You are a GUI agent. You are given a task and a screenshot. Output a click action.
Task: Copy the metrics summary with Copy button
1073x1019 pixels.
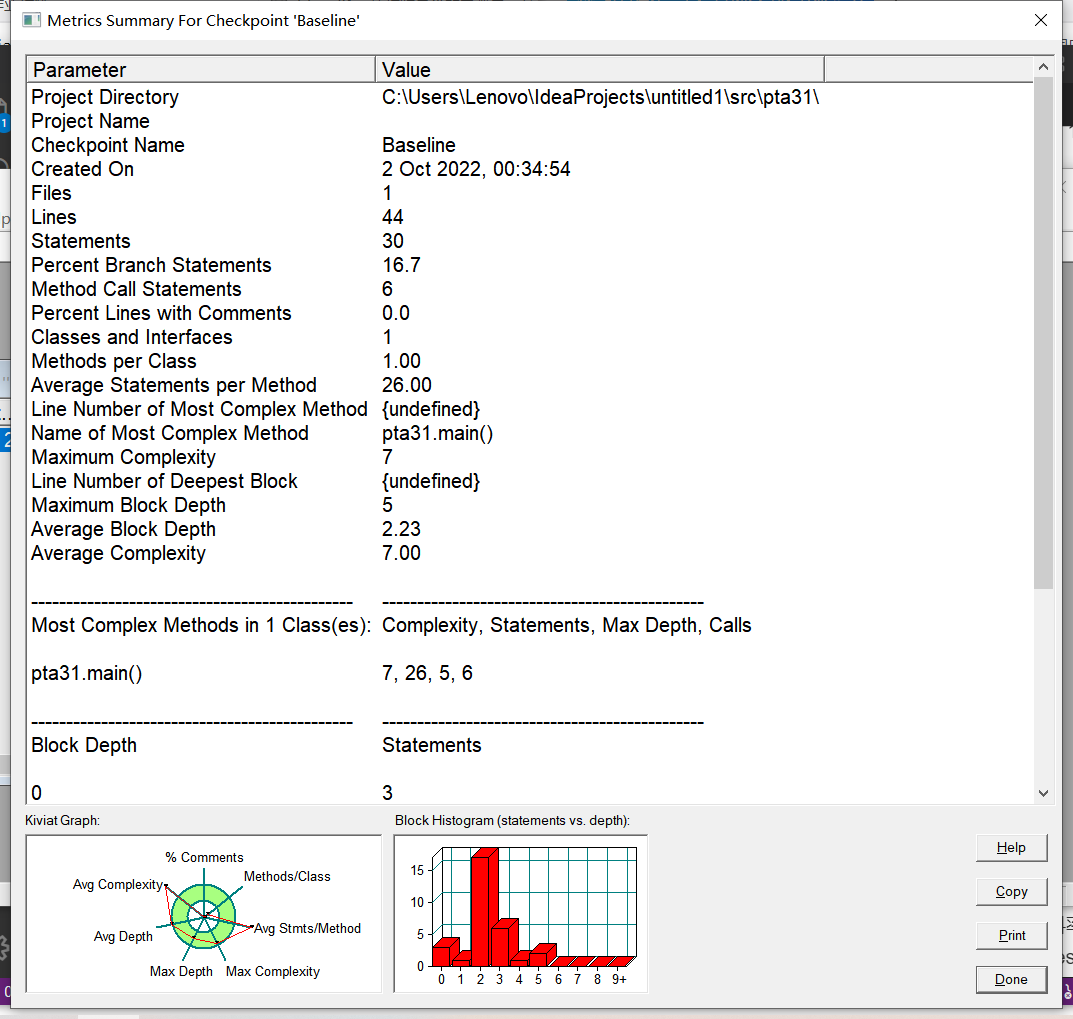coord(1011,891)
